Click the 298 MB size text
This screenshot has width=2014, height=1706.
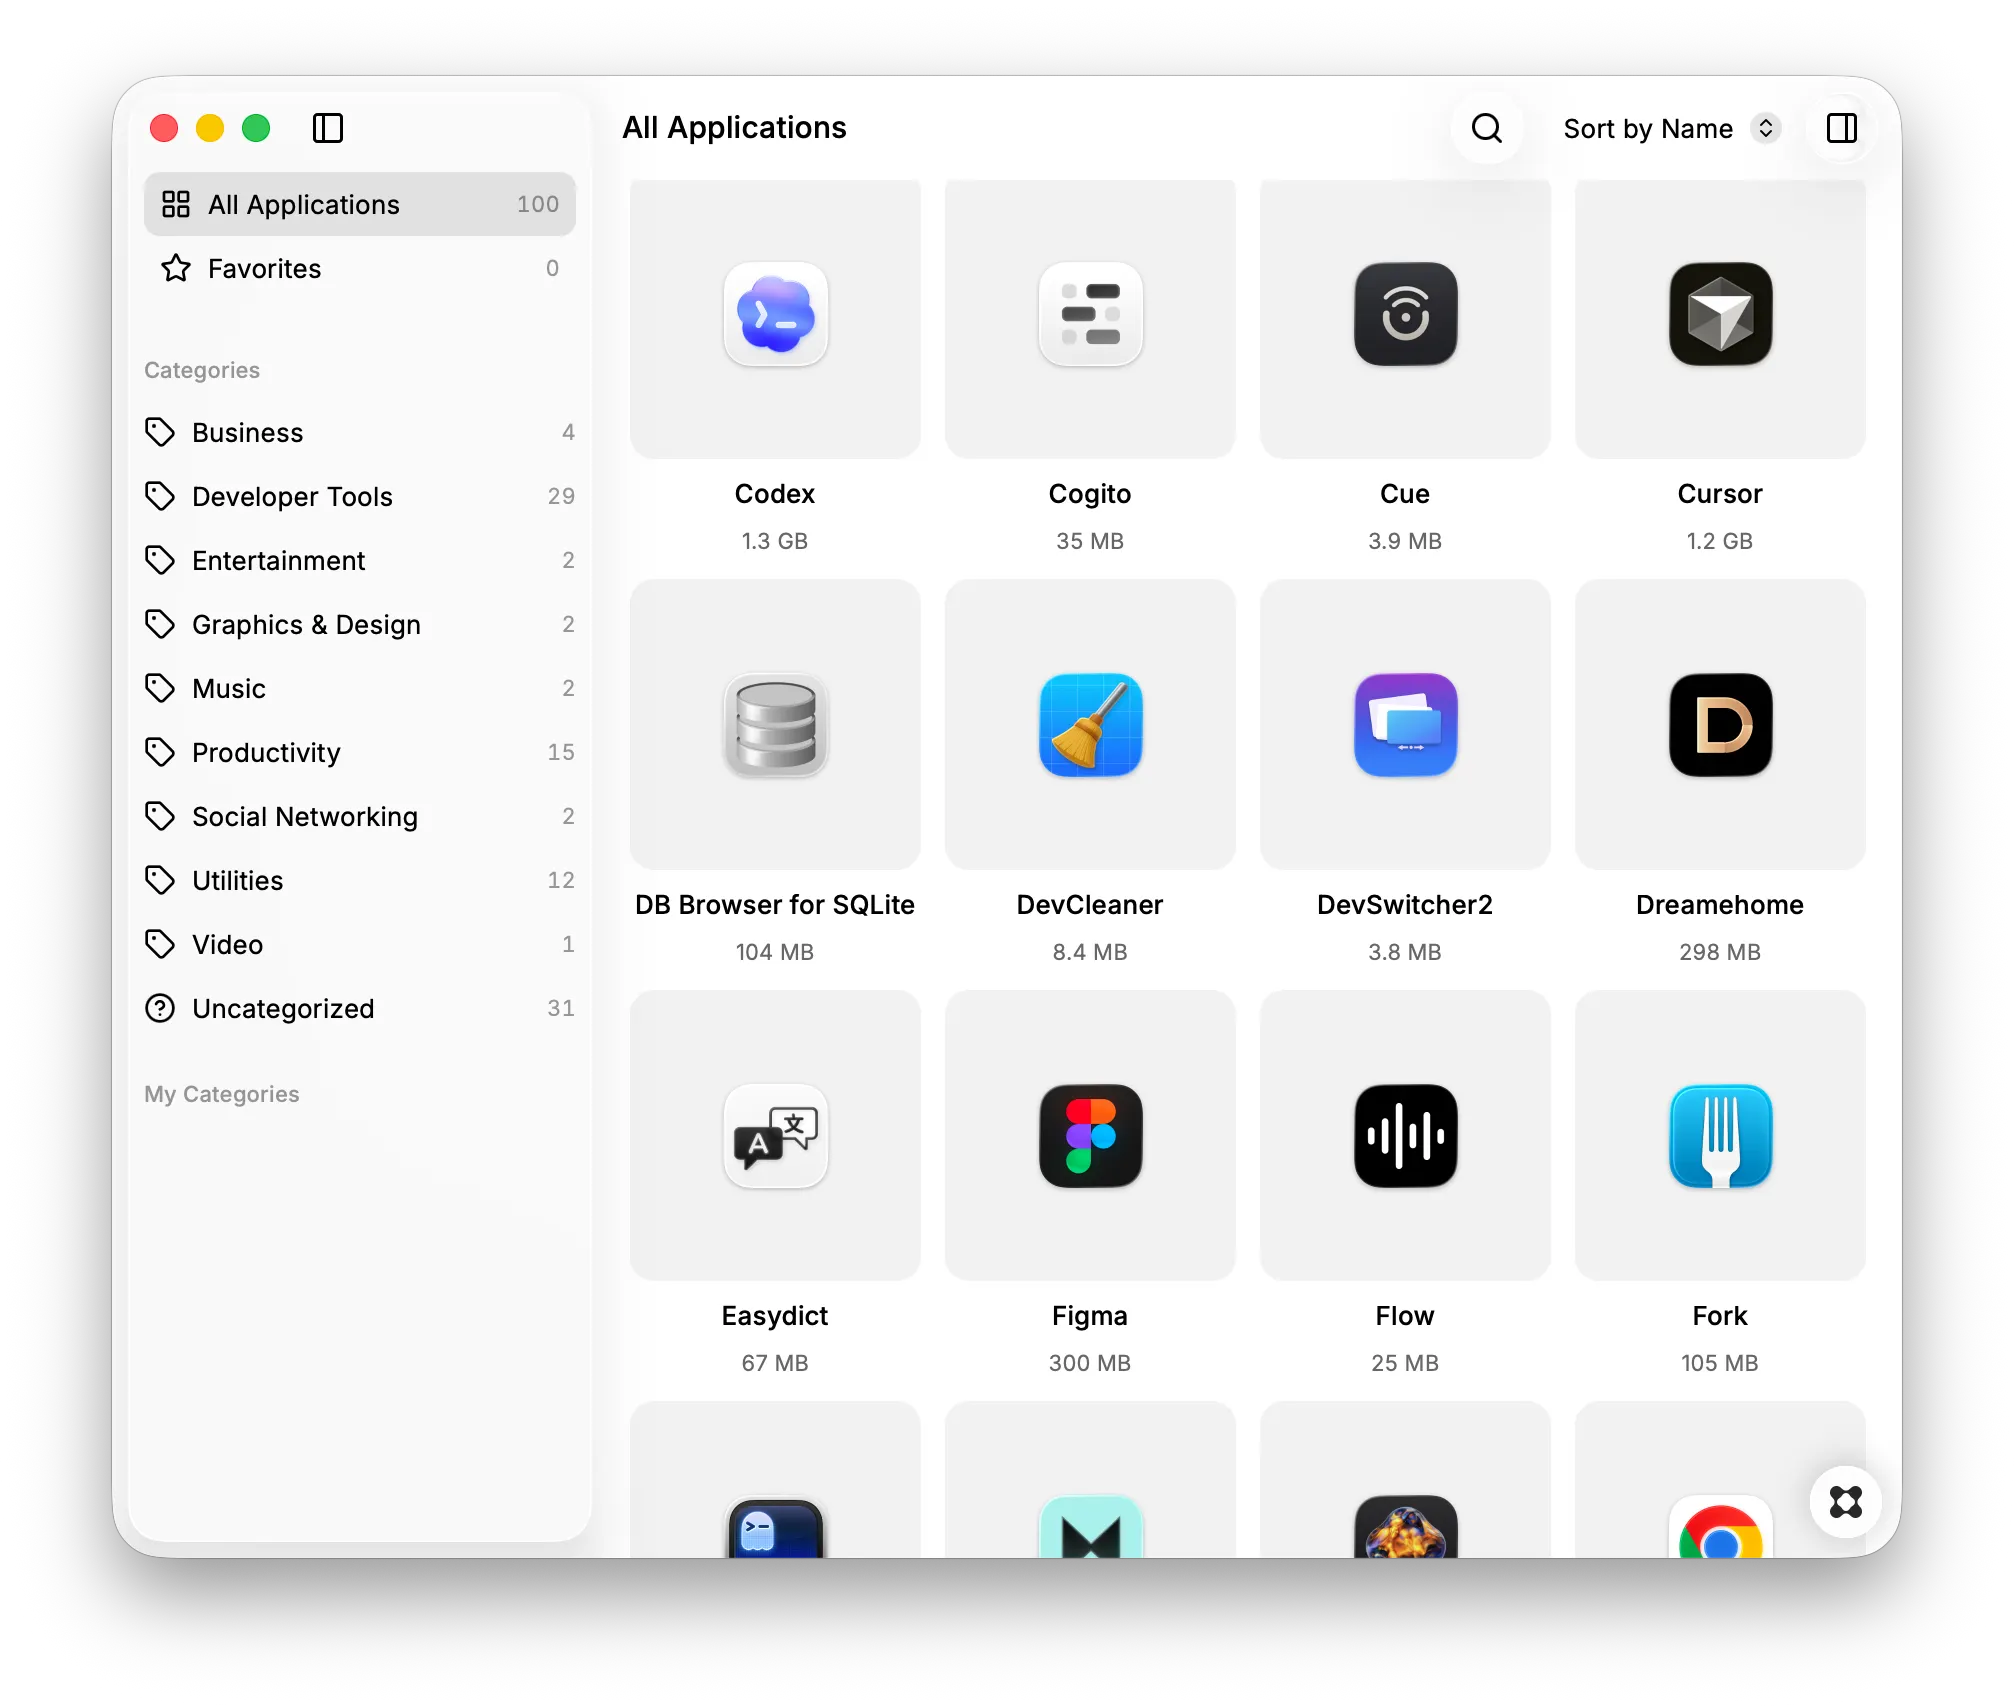point(1720,952)
